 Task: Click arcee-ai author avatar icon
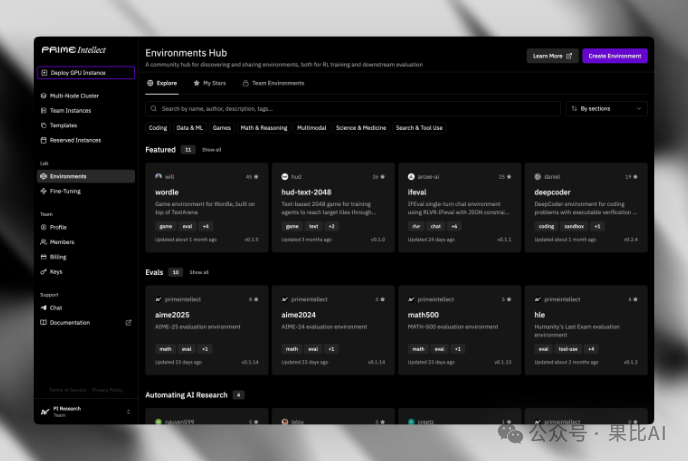pyautogui.click(x=411, y=176)
